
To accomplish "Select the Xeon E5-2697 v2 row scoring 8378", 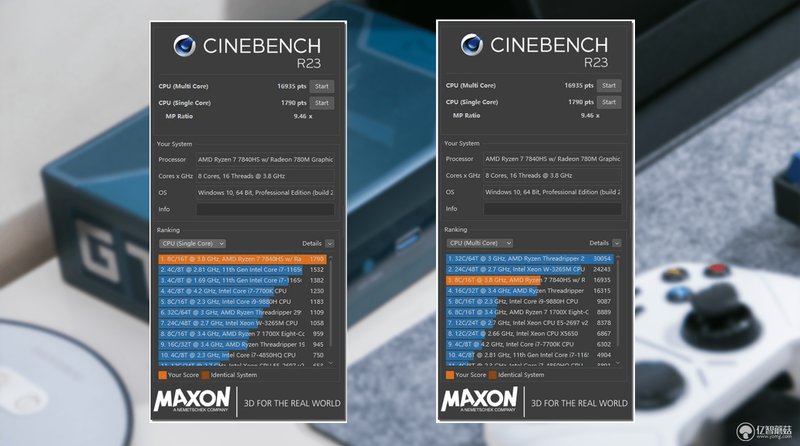I will coord(529,323).
